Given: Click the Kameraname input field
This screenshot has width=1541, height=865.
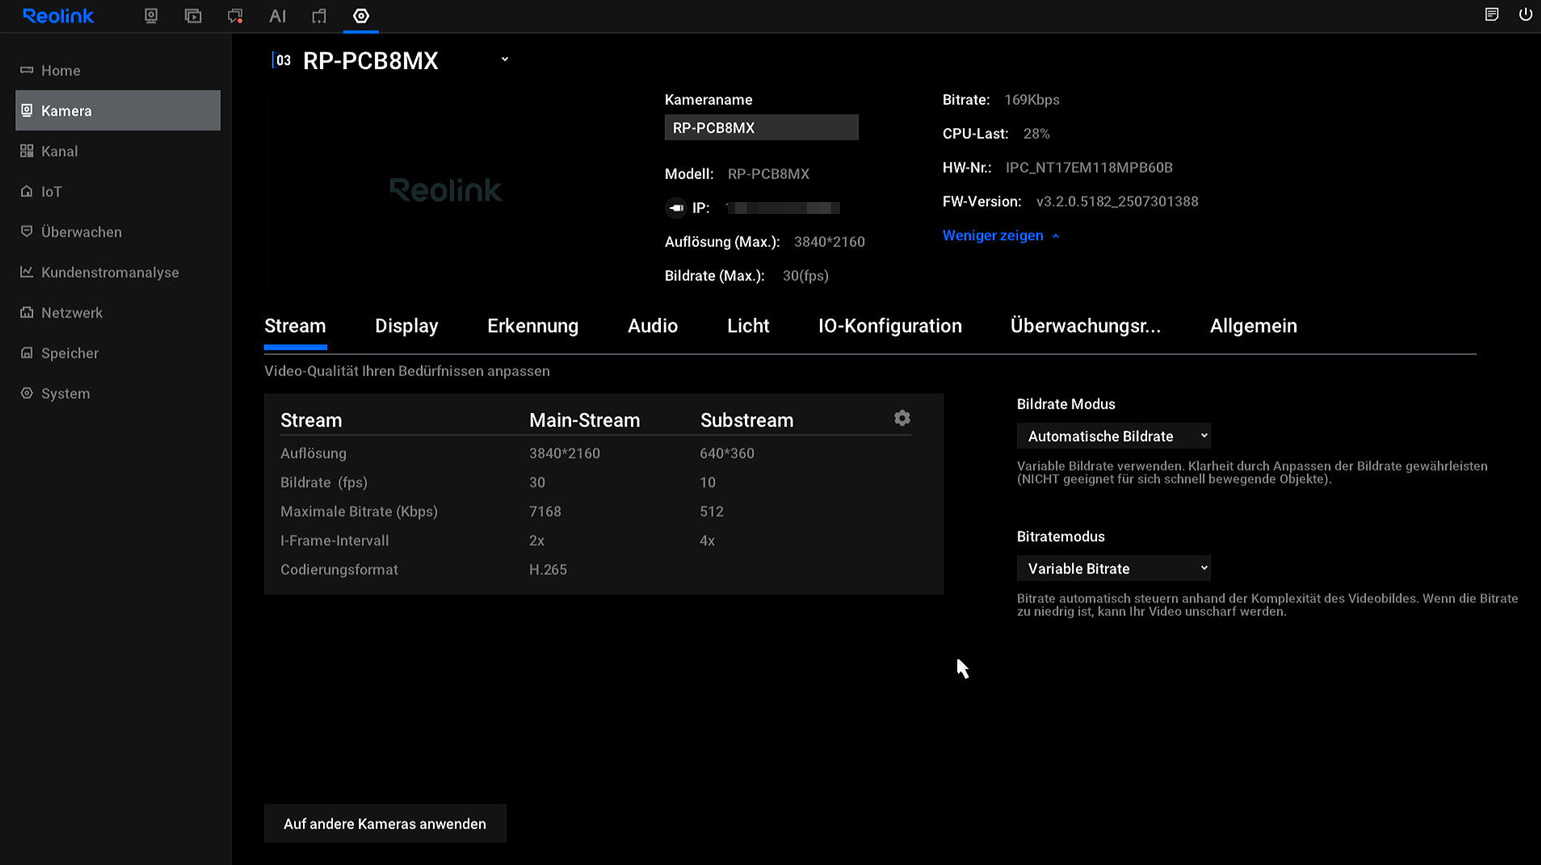Looking at the screenshot, I should click(x=761, y=128).
